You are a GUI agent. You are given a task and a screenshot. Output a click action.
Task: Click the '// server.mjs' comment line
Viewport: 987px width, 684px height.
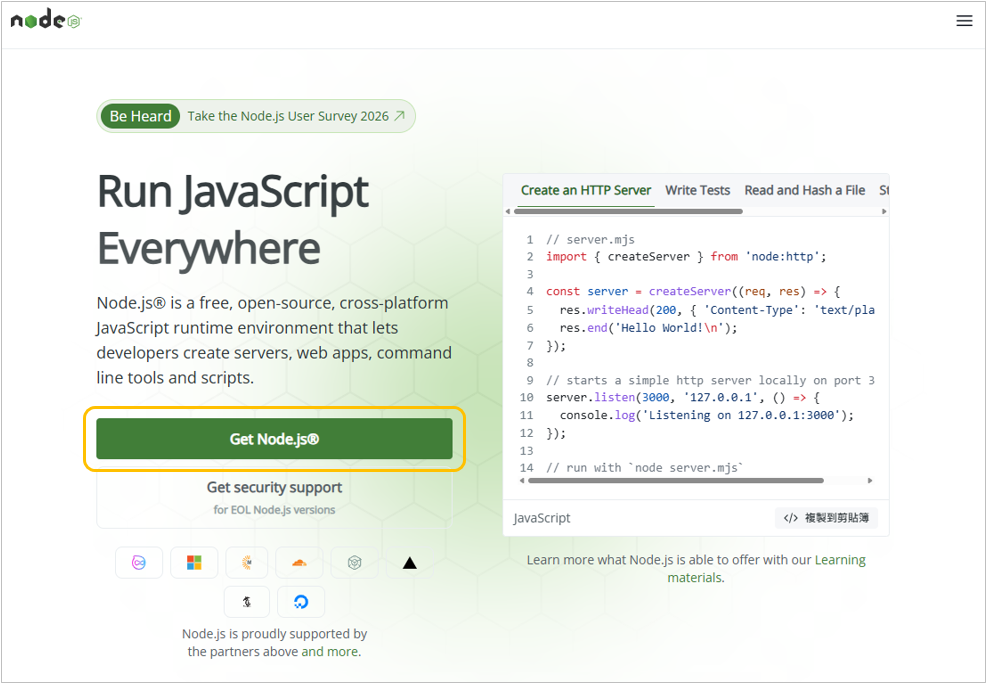[590, 240]
